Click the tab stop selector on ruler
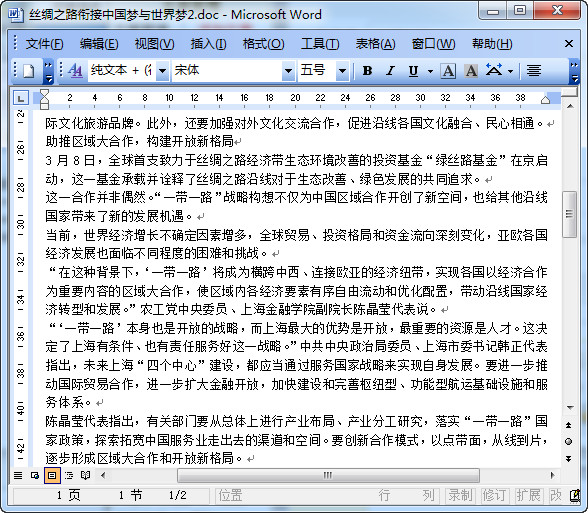The width and height of the screenshot is (588, 513). pyautogui.click(x=20, y=98)
